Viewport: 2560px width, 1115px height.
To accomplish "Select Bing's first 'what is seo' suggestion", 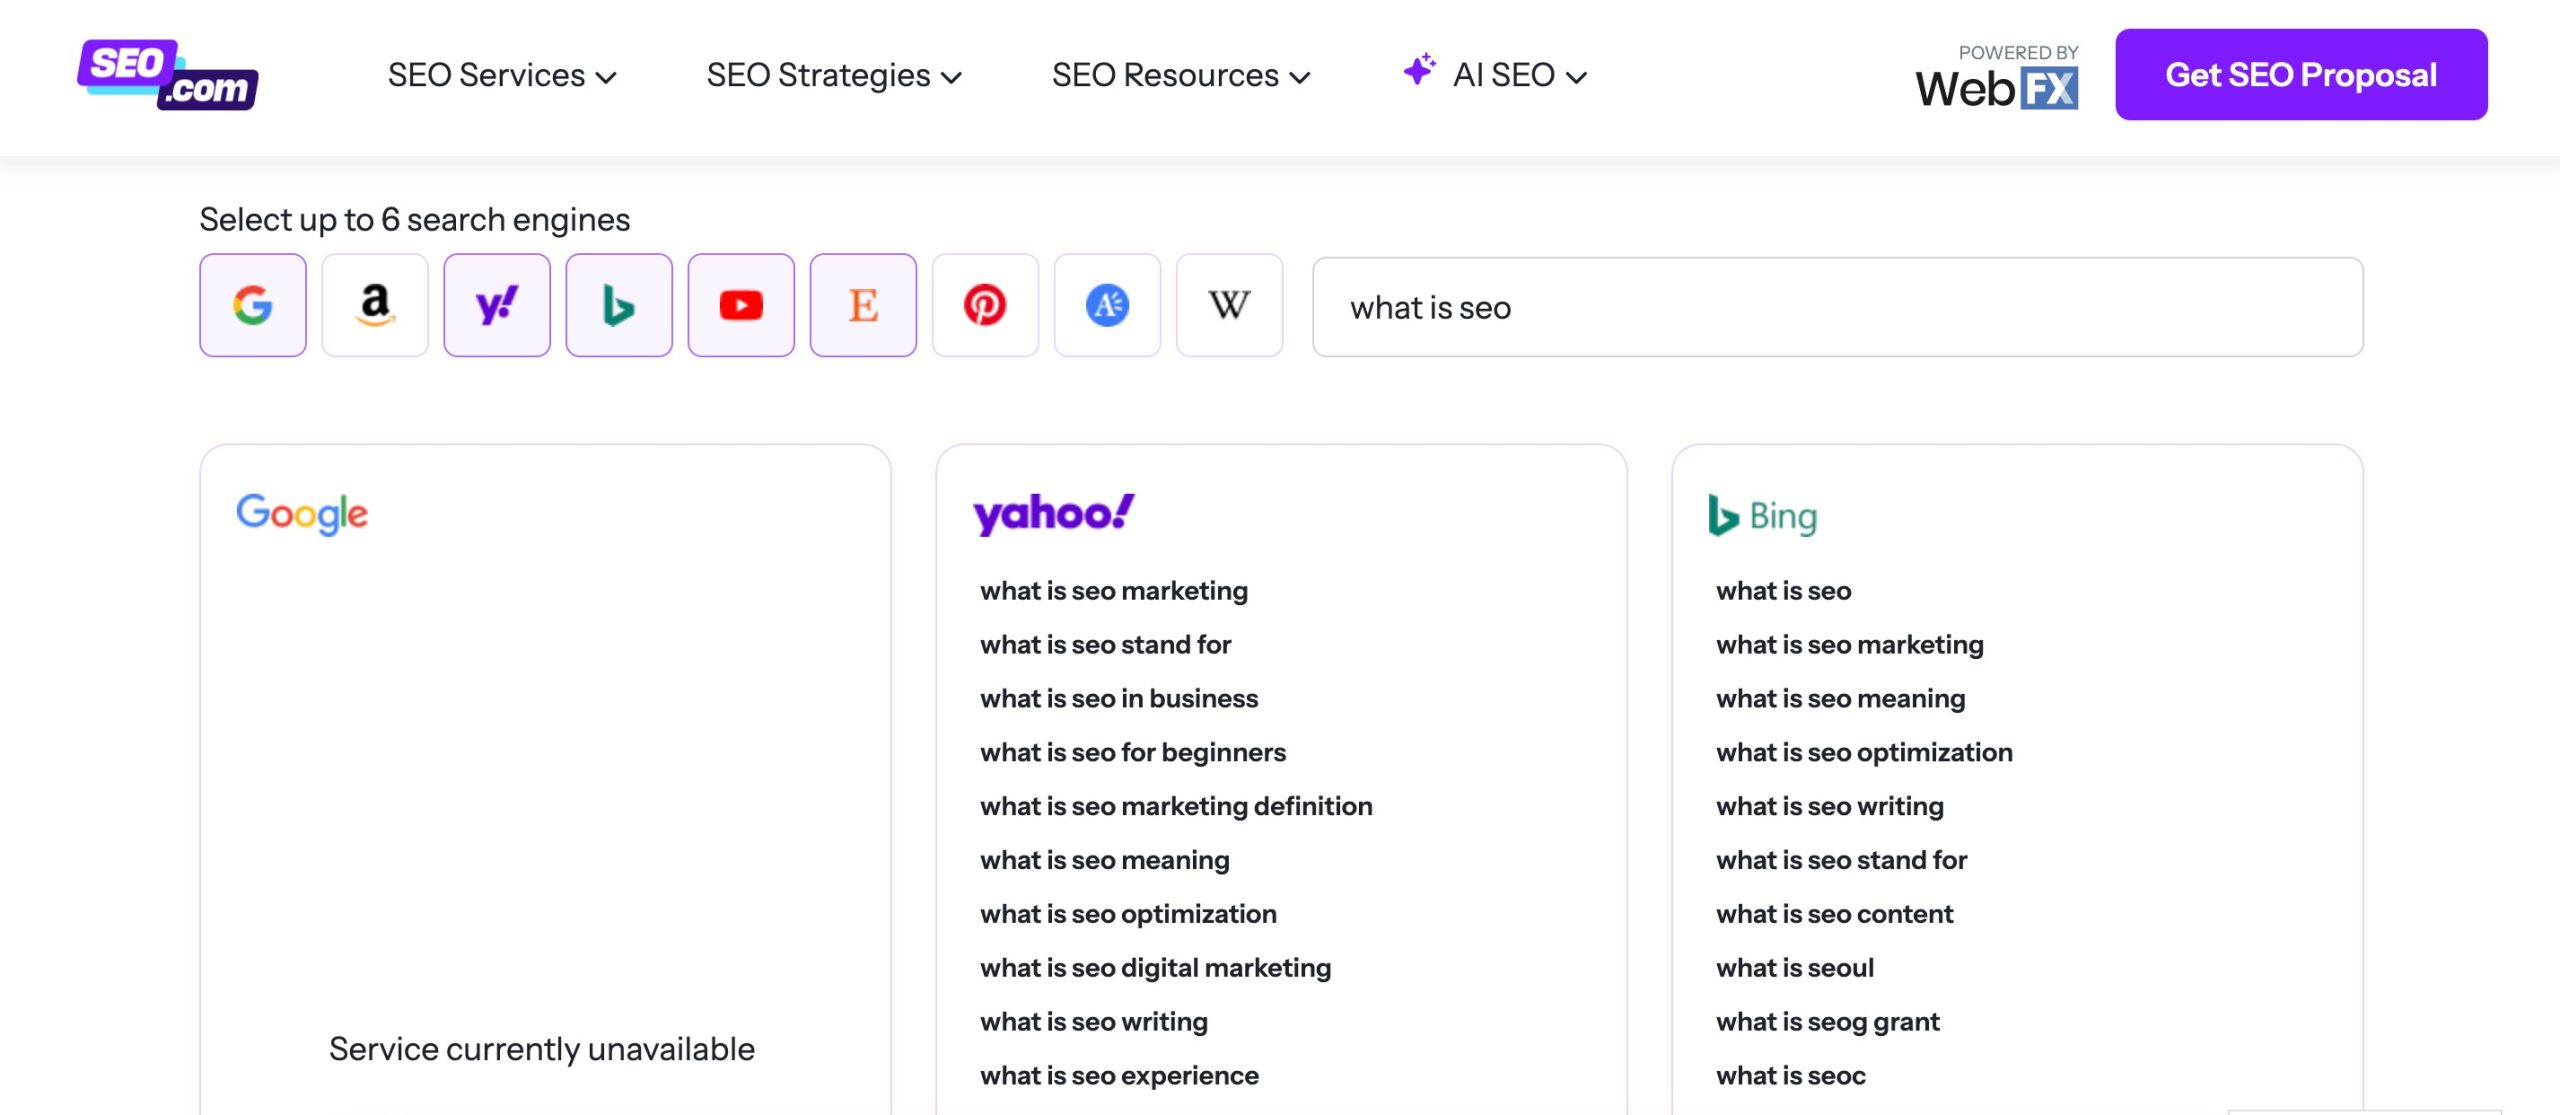I will 1784,591.
